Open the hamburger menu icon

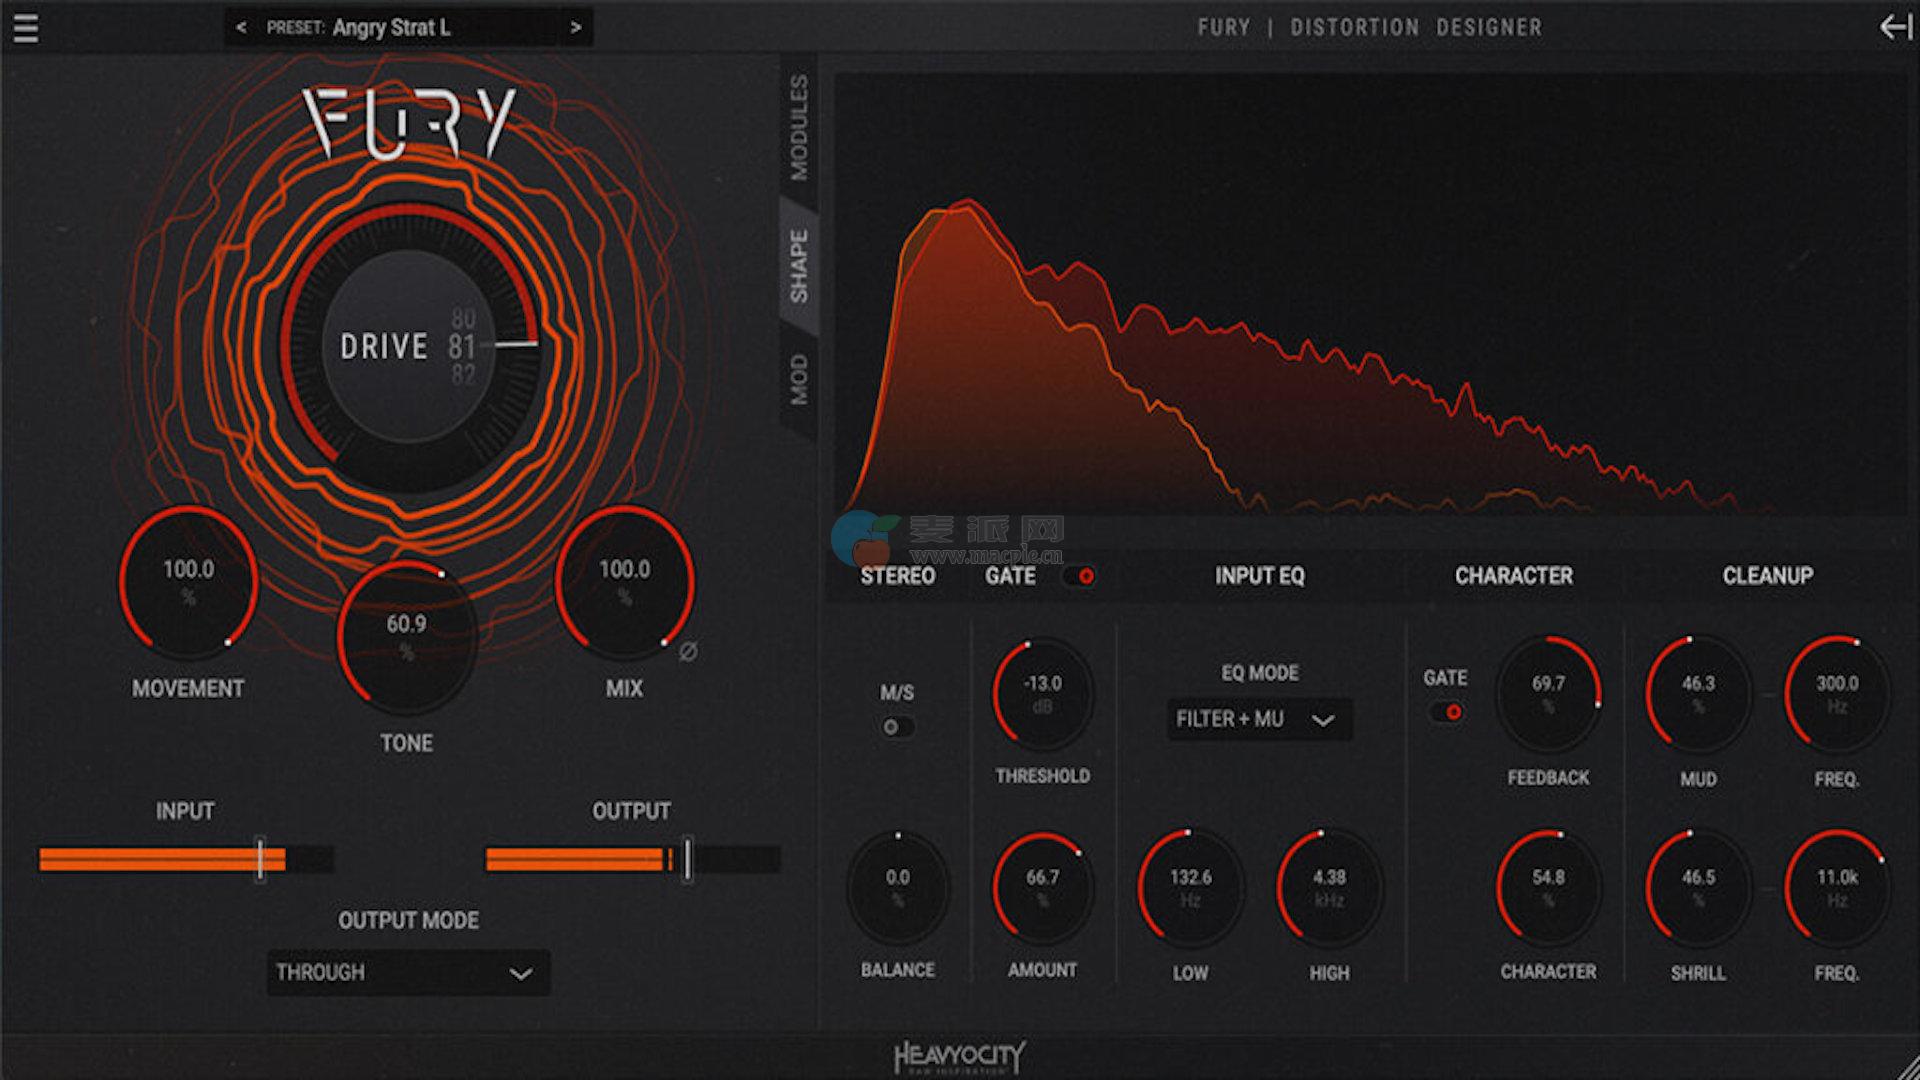26,28
